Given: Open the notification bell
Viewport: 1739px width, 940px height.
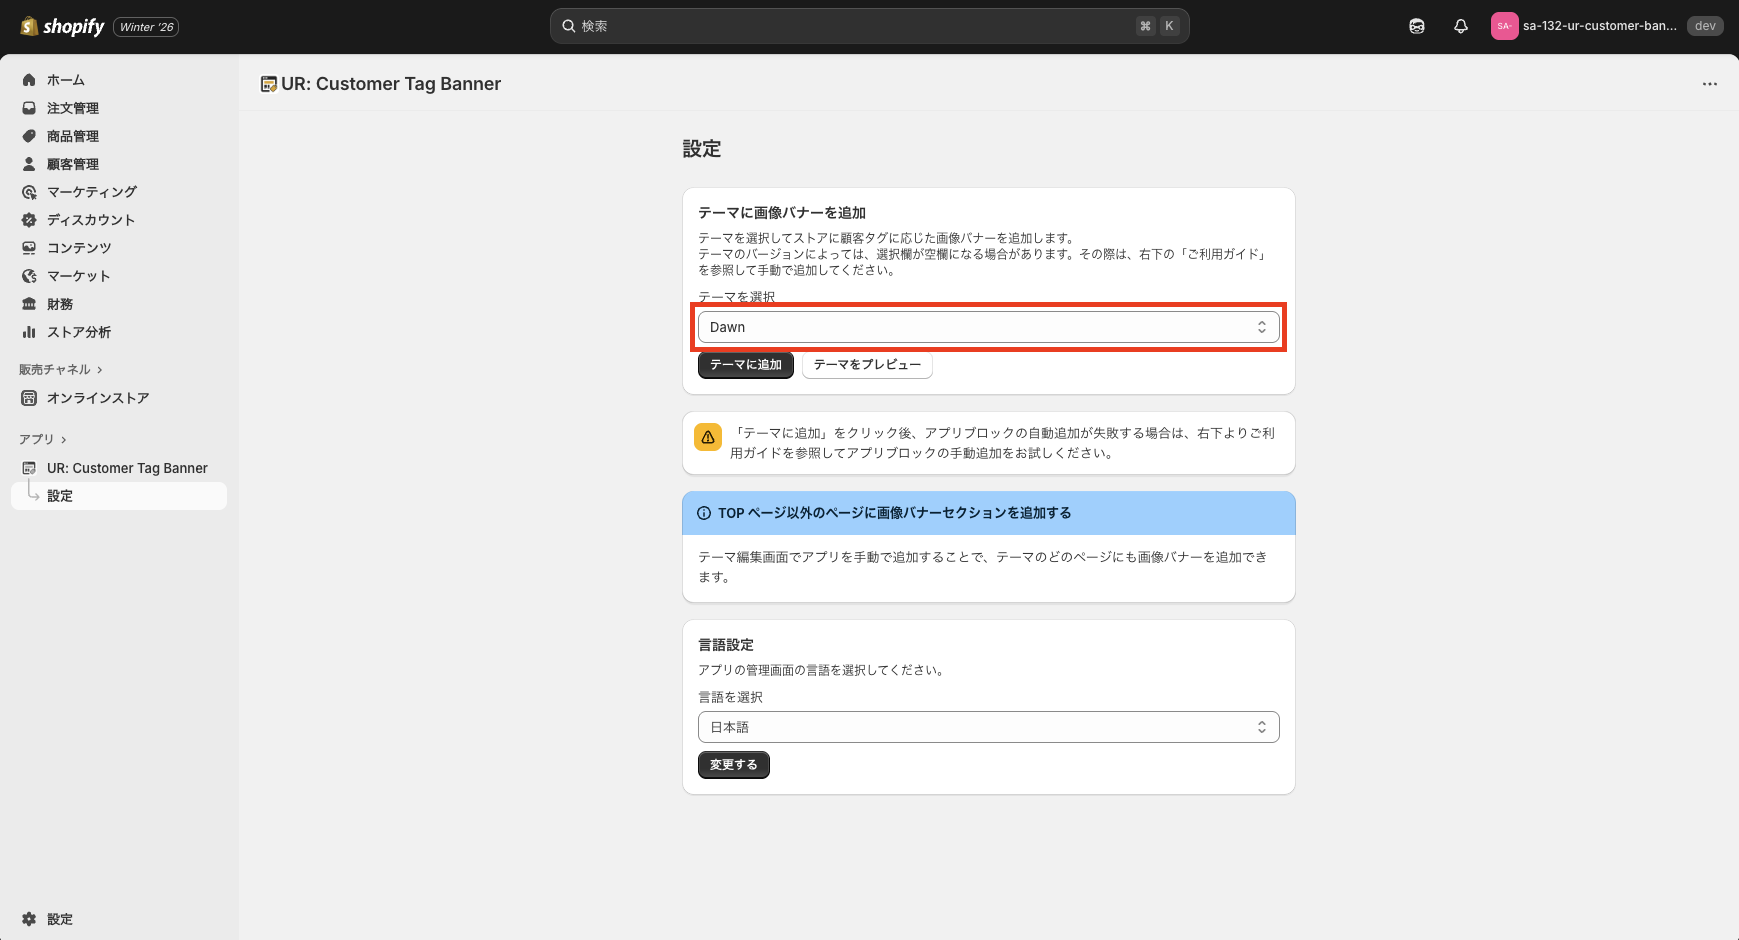Looking at the screenshot, I should click(1460, 26).
